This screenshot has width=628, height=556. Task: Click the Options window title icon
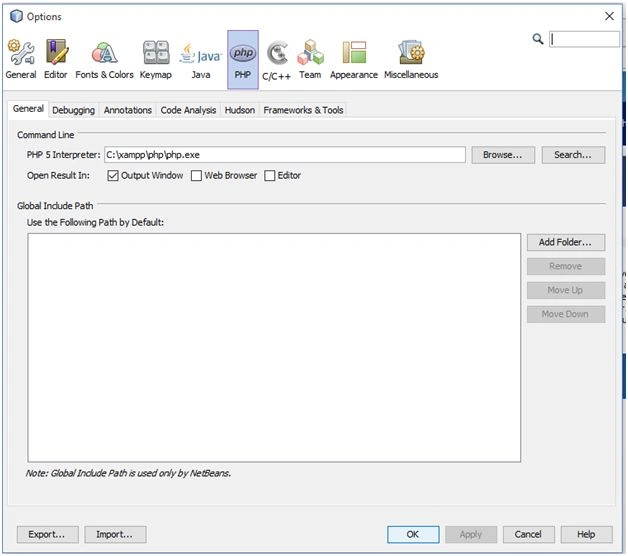16,16
